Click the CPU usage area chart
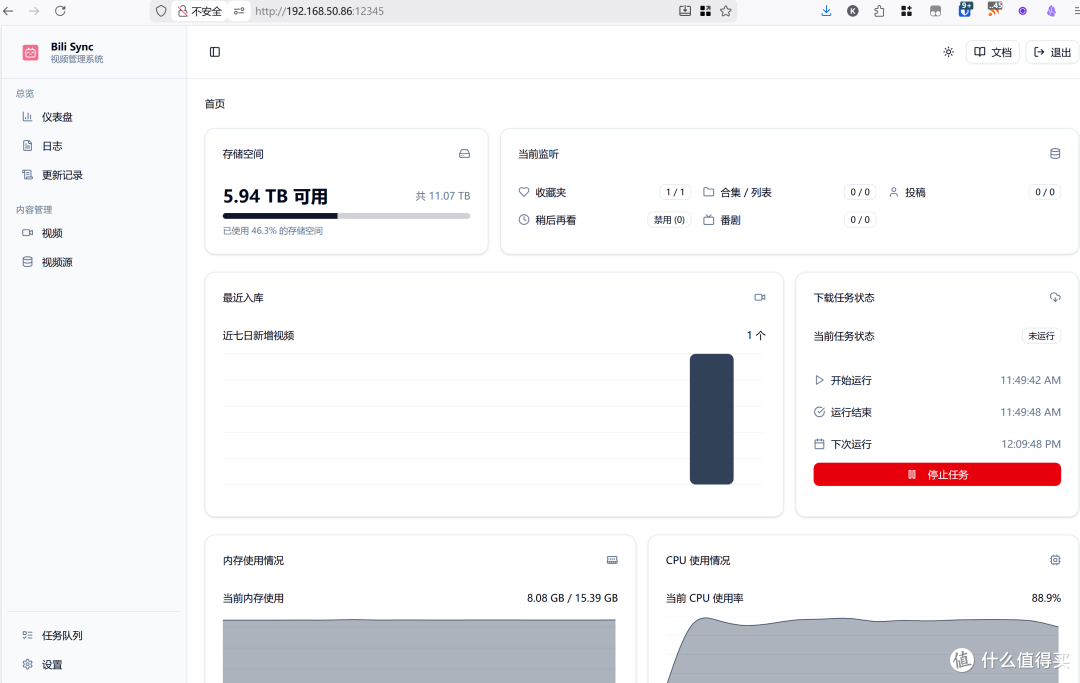Viewport: 1080px width, 683px height. tap(862, 651)
